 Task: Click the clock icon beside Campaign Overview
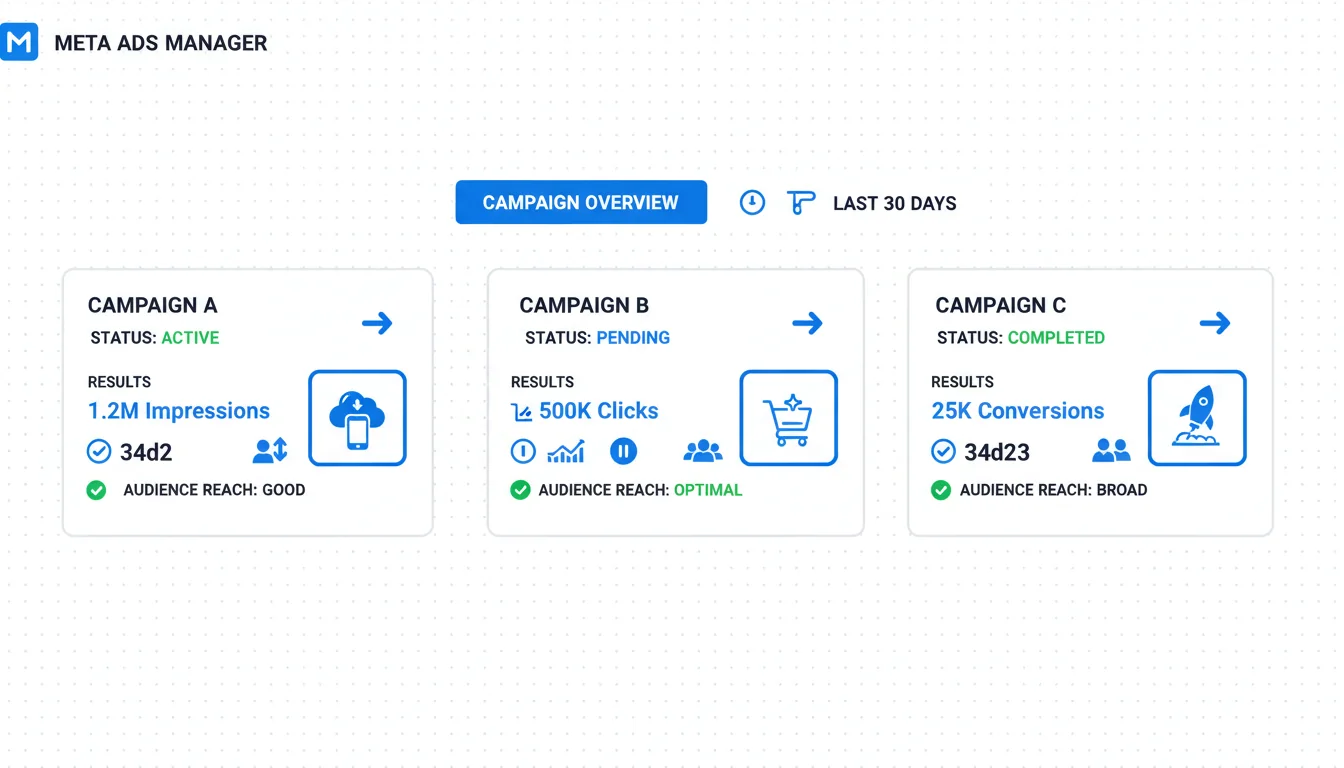(752, 203)
